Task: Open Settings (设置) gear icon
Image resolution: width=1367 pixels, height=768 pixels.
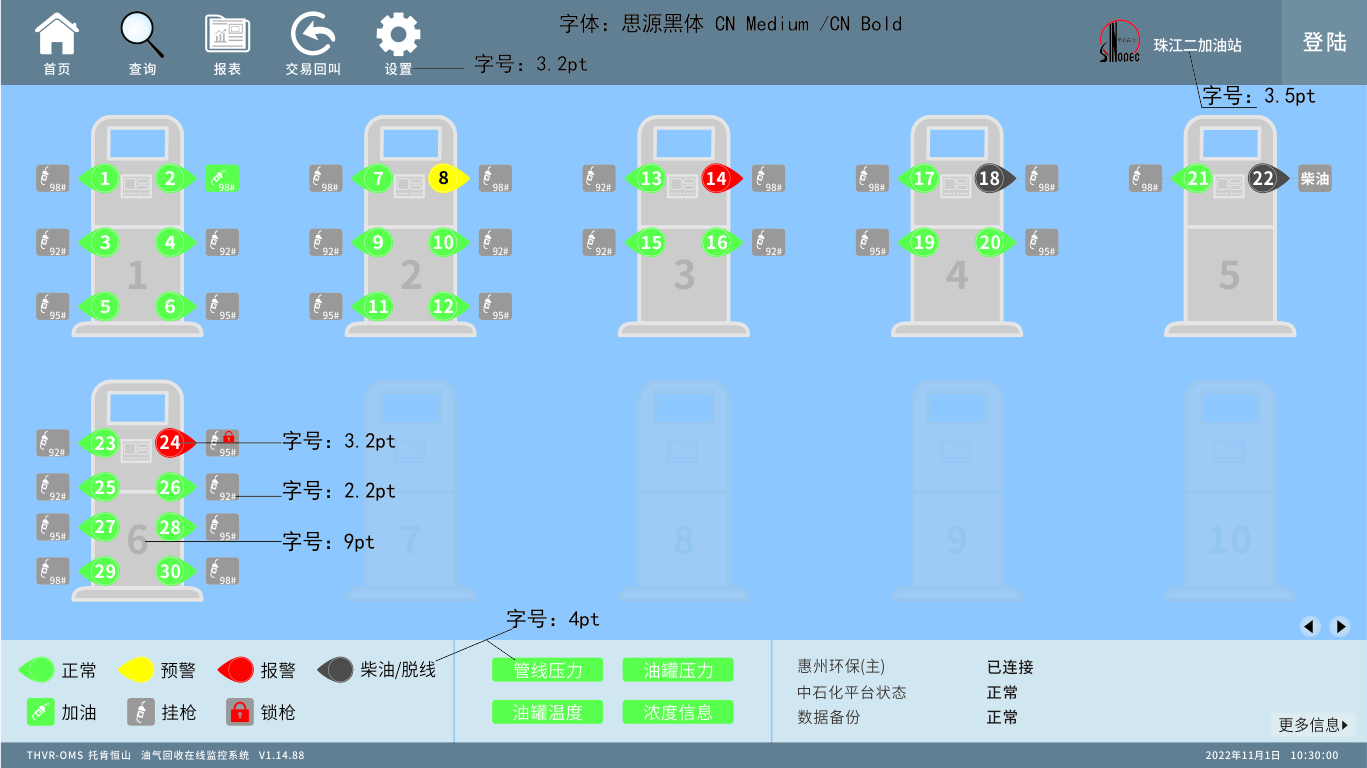Action: click(x=398, y=36)
